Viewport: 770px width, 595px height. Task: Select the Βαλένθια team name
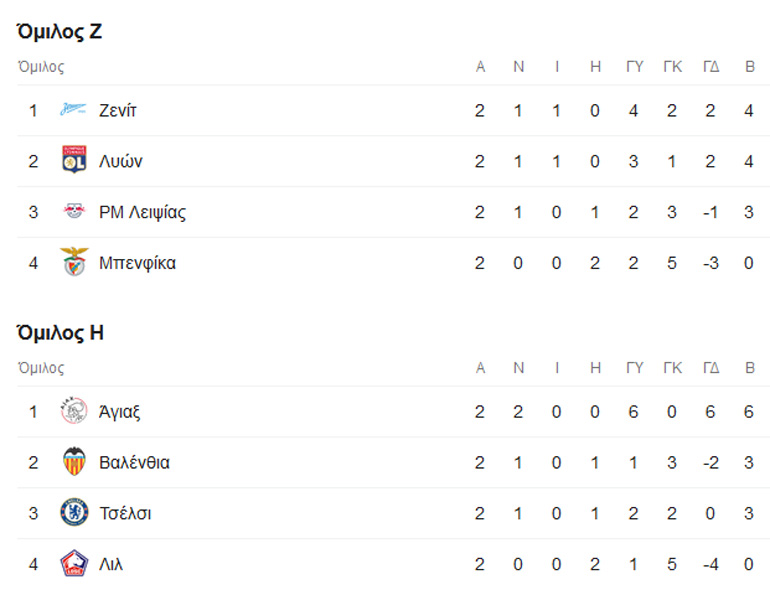point(134,462)
